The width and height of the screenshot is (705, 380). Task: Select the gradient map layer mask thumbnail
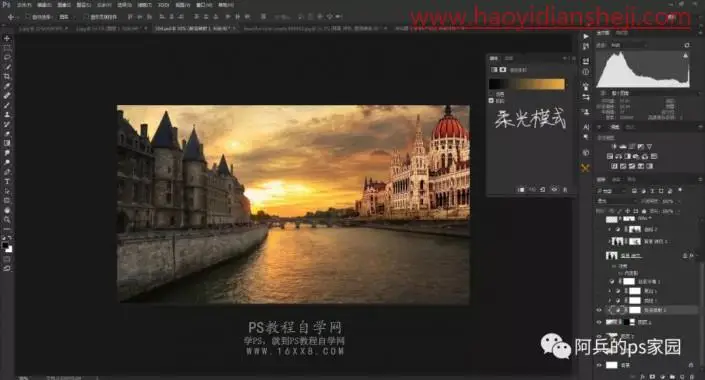(634, 310)
